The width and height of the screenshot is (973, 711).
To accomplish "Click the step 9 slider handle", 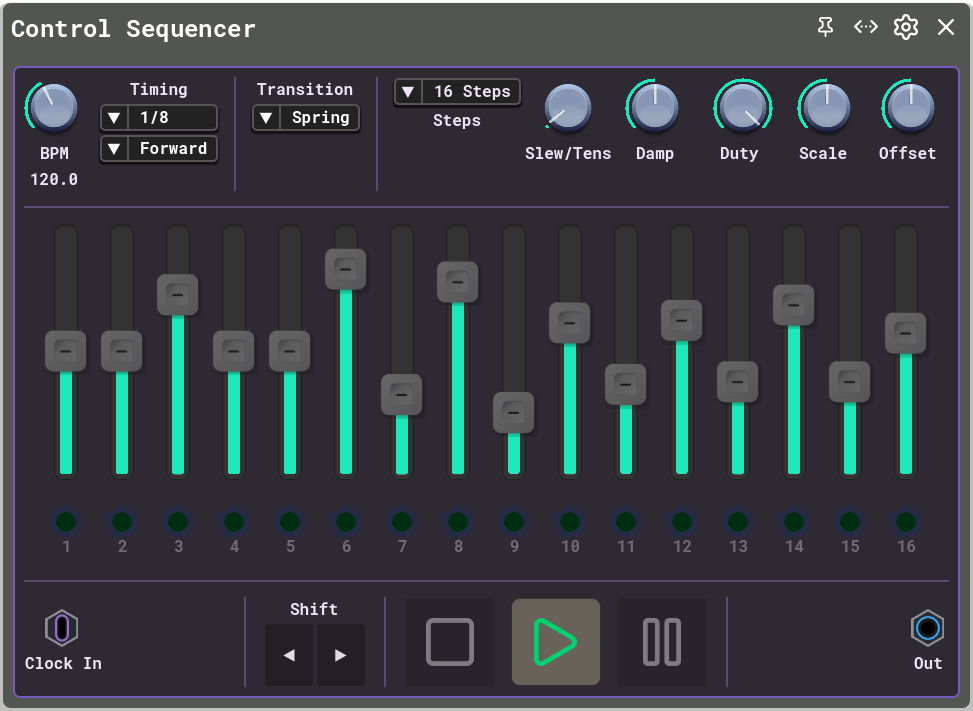I will (x=514, y=413).
